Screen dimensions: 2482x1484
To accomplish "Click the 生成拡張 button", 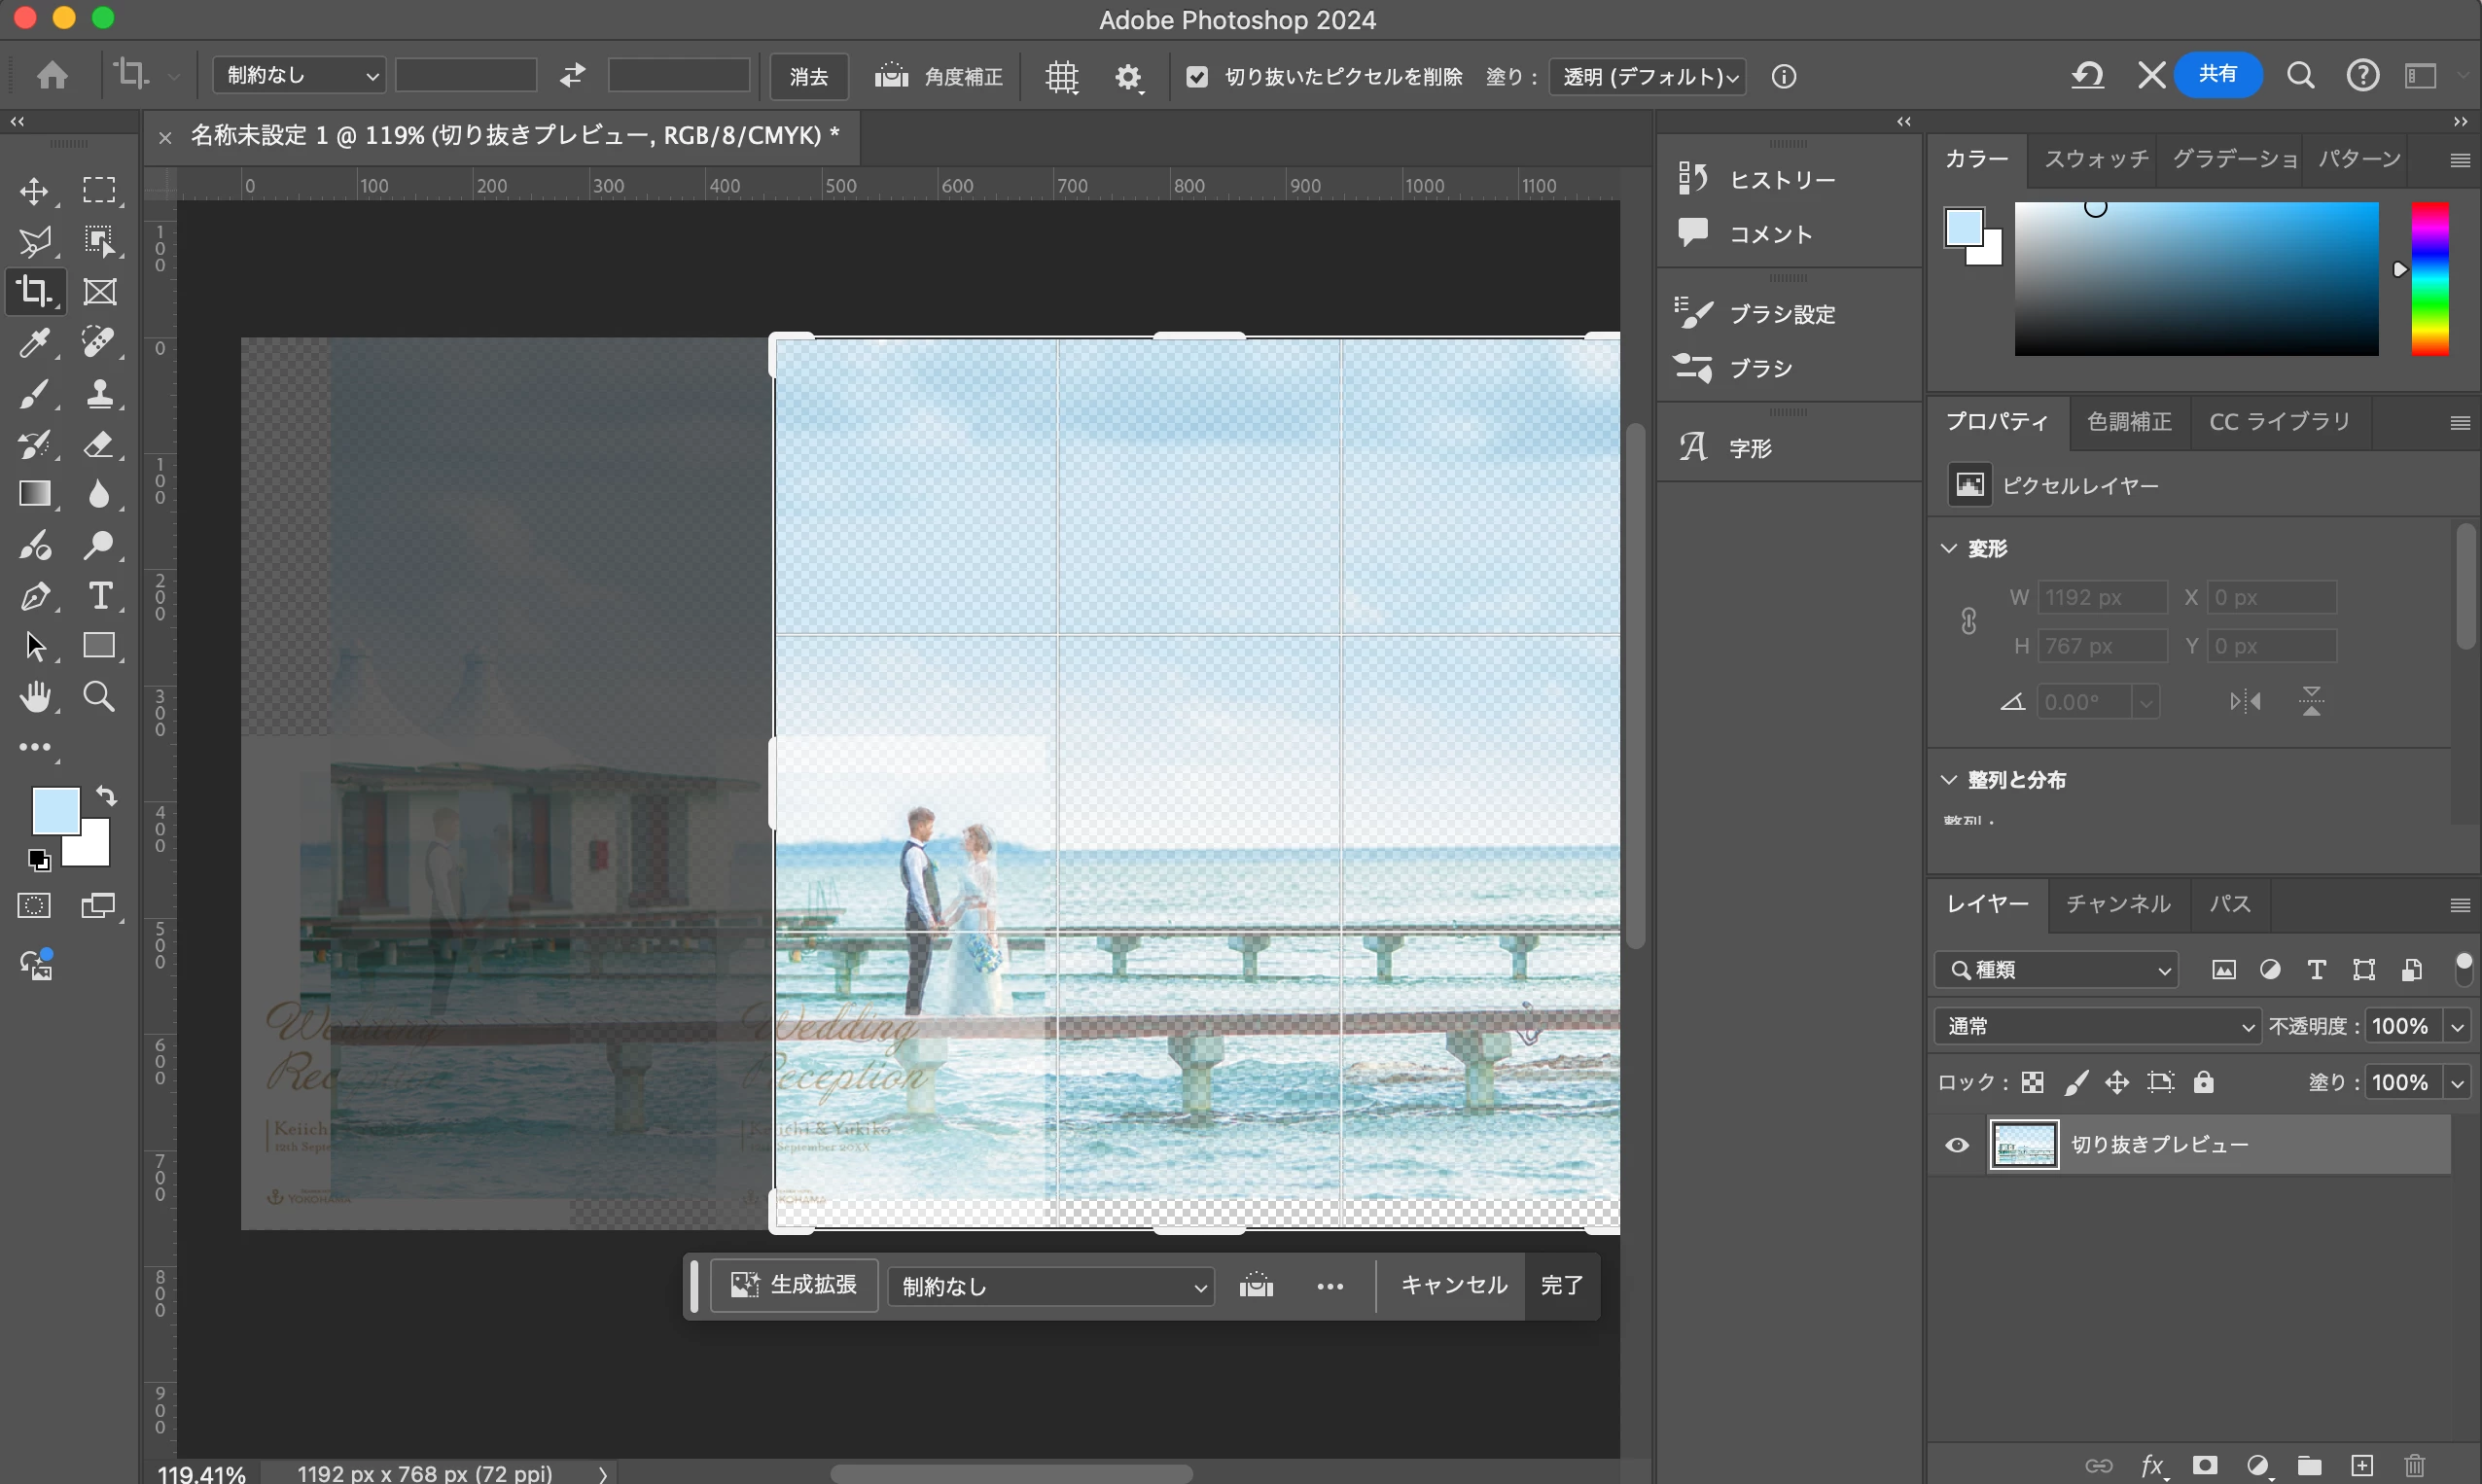I will (x=794, y=1285).
